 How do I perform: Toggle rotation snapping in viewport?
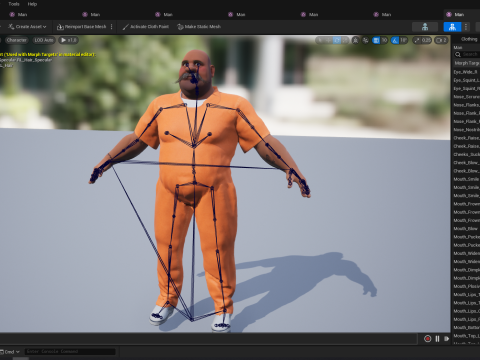tap(395, 40)
